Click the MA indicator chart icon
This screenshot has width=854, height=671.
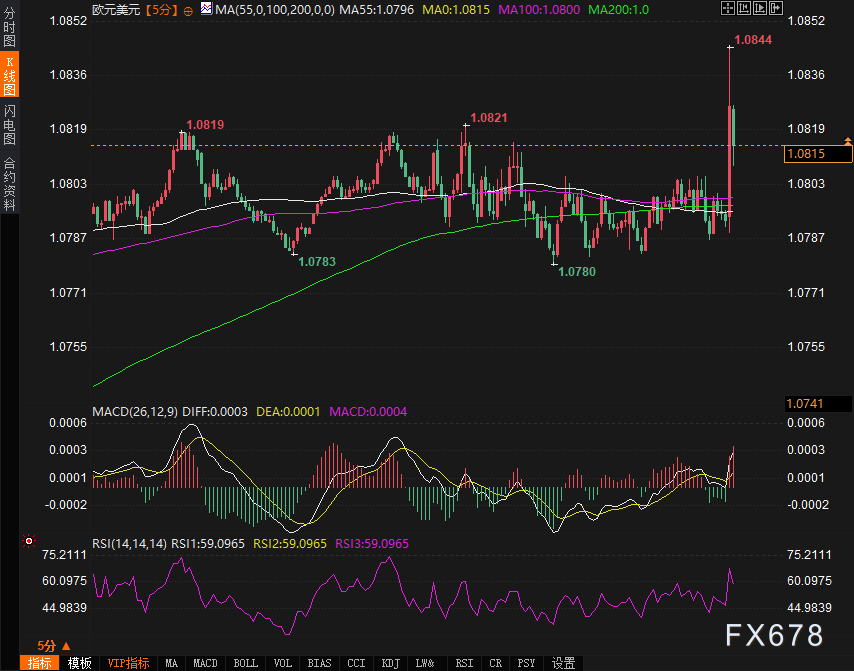pyautogui.click(x=206, y=8)
